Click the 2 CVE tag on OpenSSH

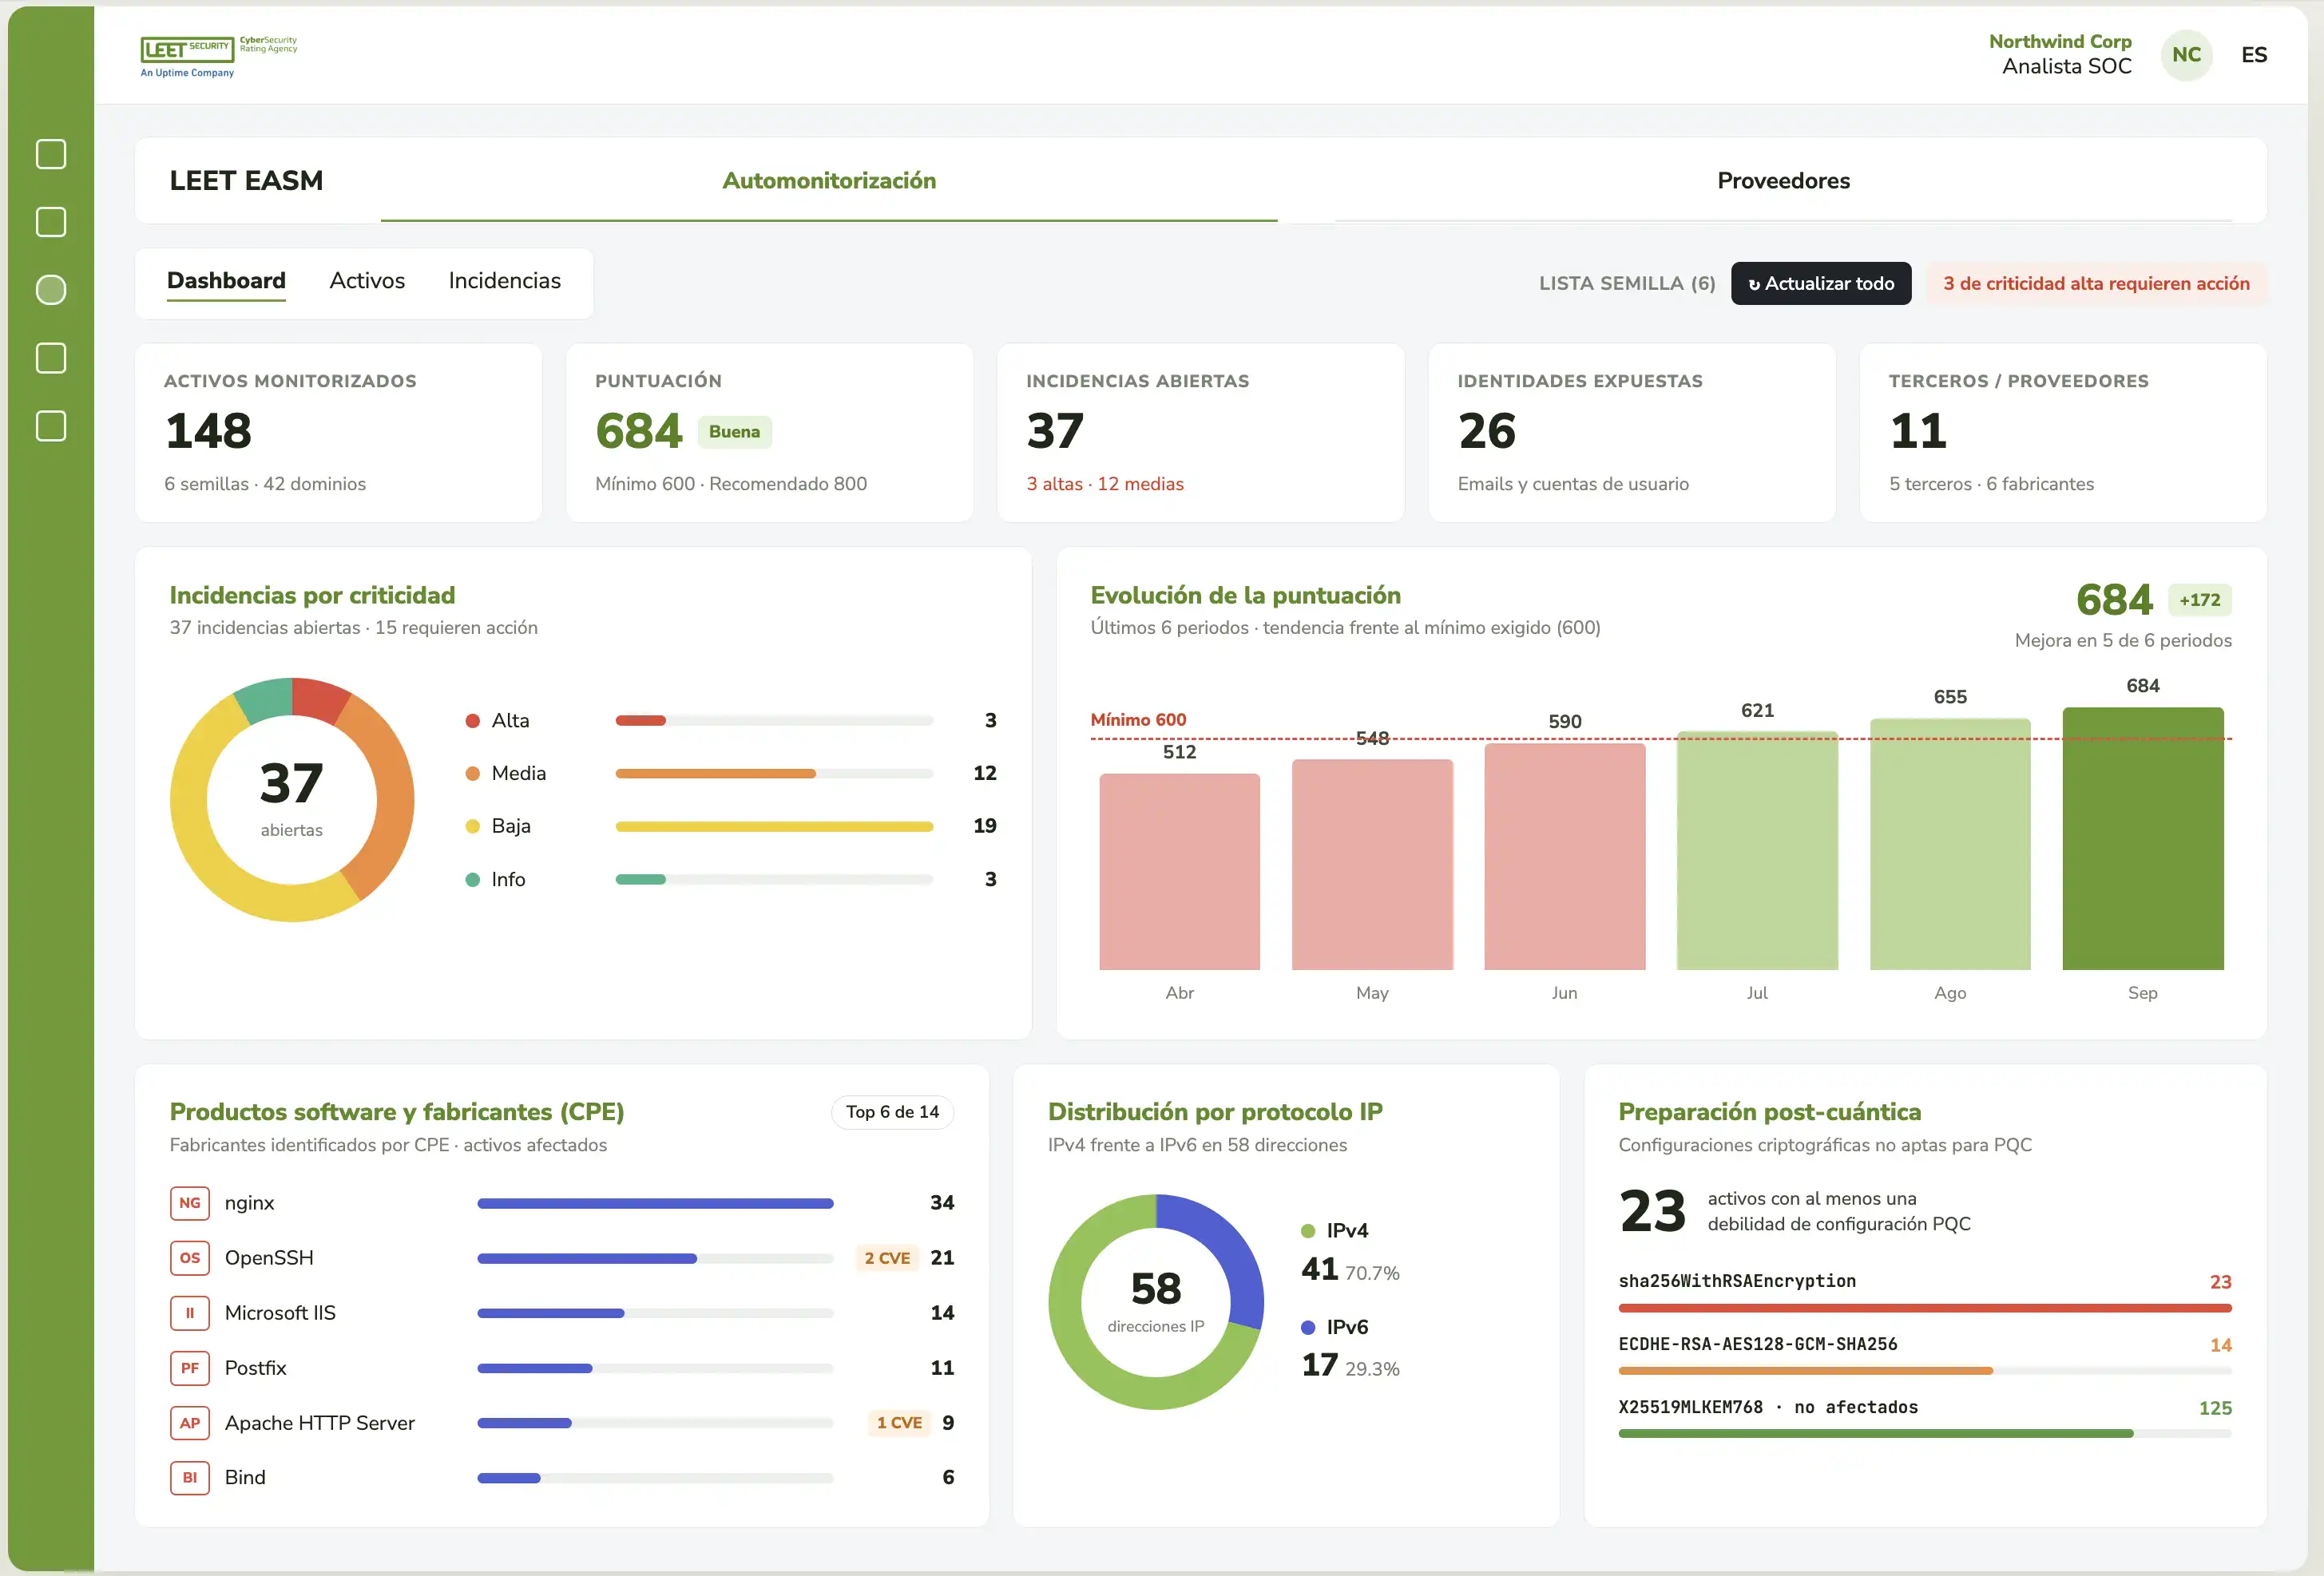[887, 1258]
